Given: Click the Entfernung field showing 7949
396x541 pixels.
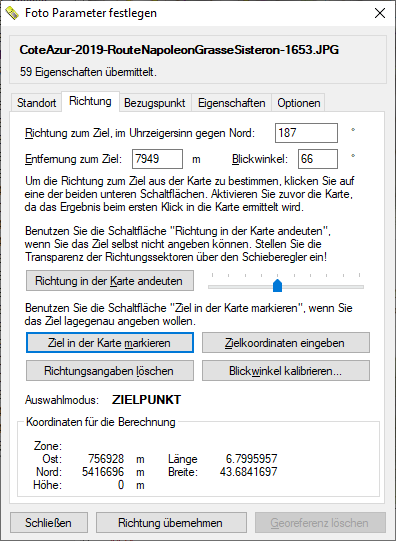Looking at the screenshot, I should tap(157, 159).
